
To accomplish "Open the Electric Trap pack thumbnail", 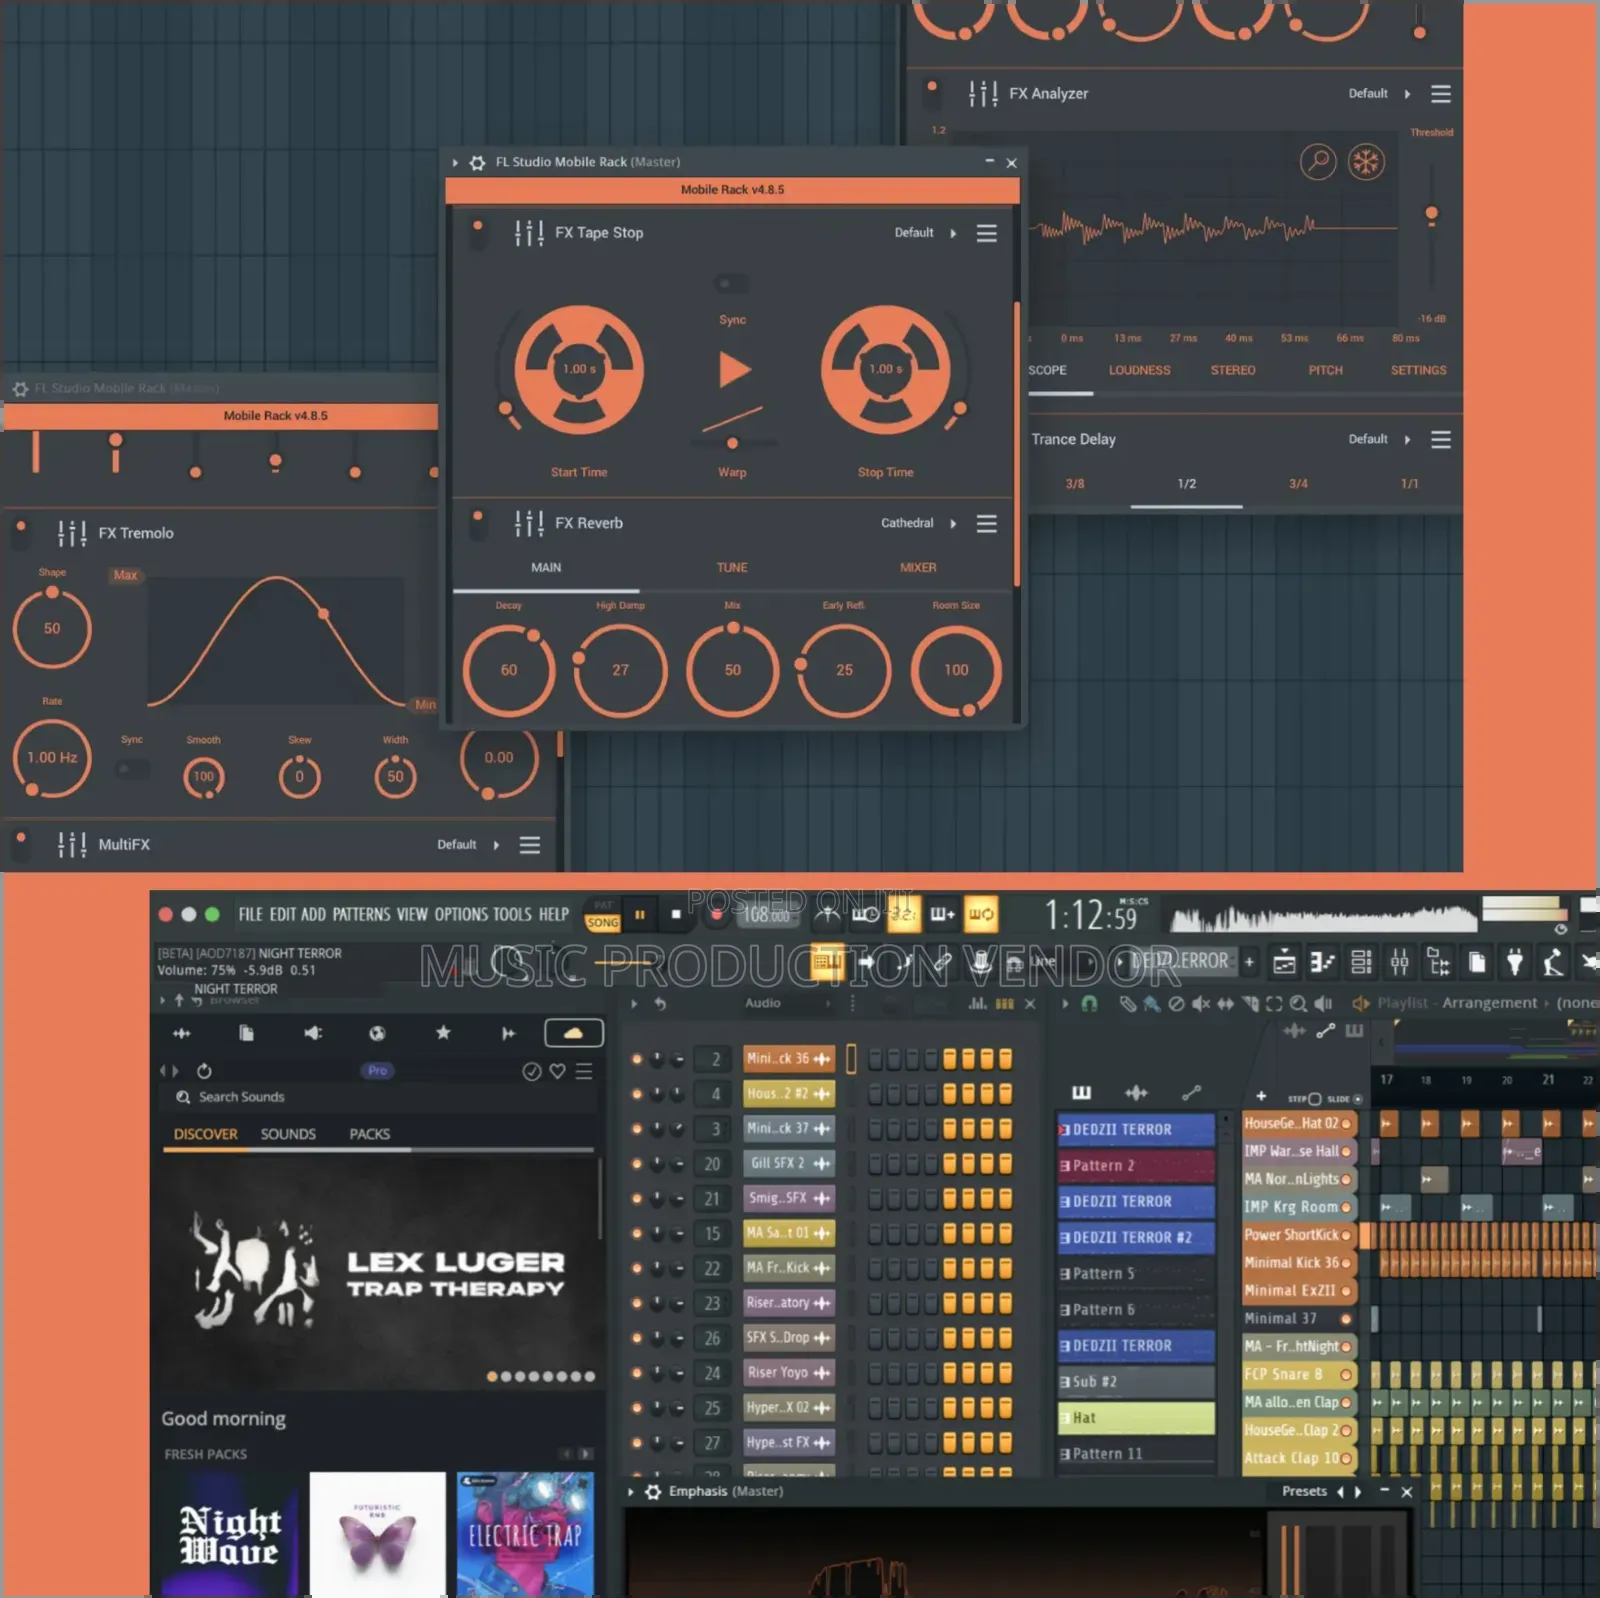I will pyautogui.click(x=525, y=1533).
